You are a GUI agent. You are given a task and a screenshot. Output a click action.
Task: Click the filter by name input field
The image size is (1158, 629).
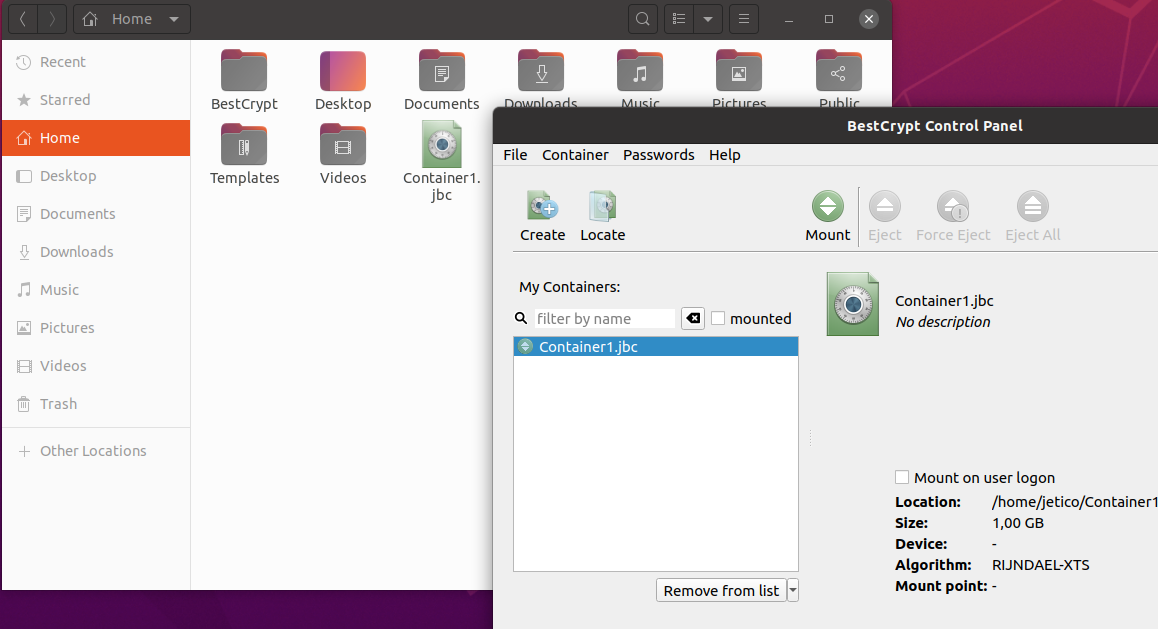pyautogui.click(x=605, y=318)
